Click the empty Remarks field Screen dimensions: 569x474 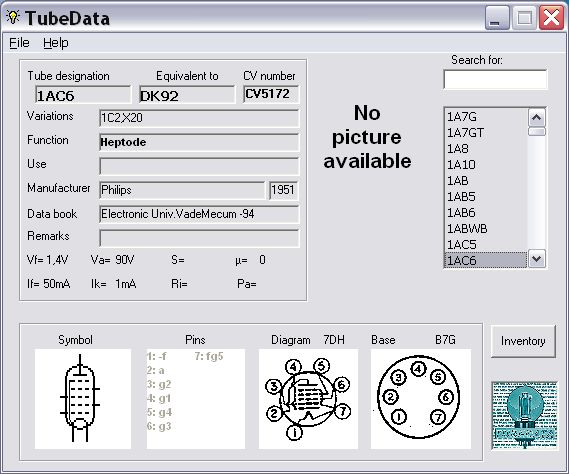[199, 238]
